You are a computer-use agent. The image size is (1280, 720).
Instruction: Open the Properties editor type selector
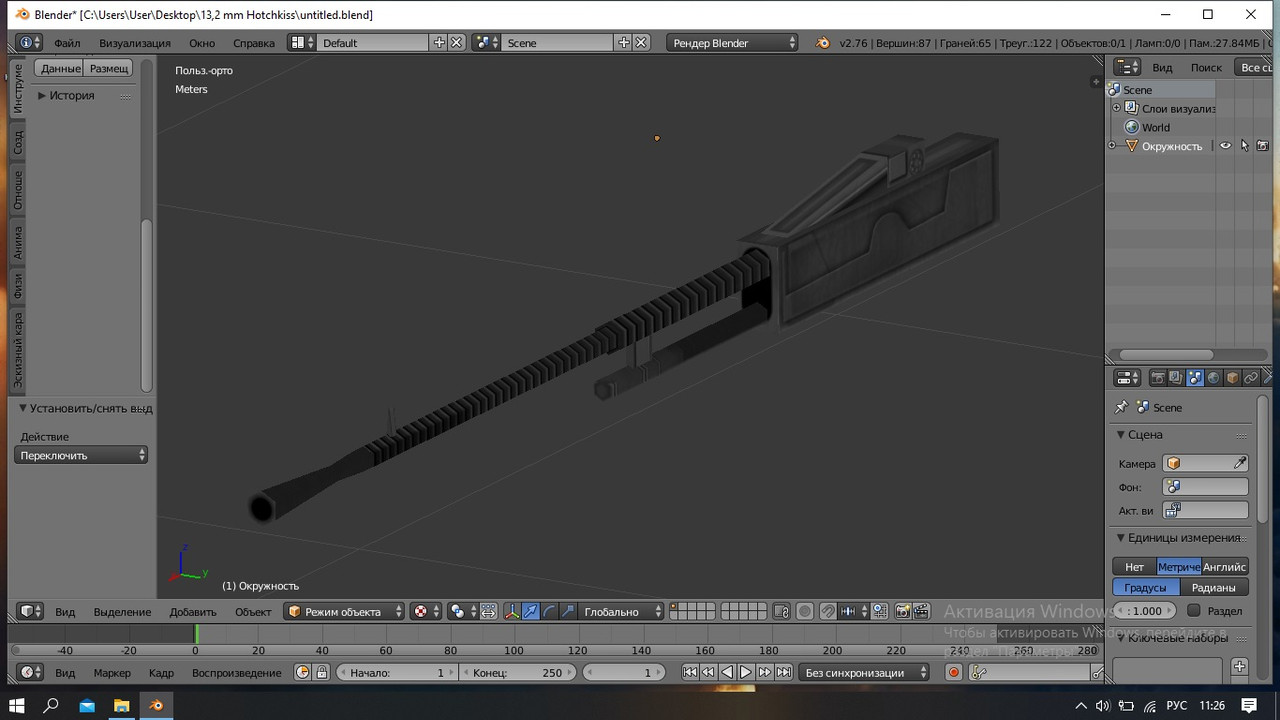(1127, 378)
